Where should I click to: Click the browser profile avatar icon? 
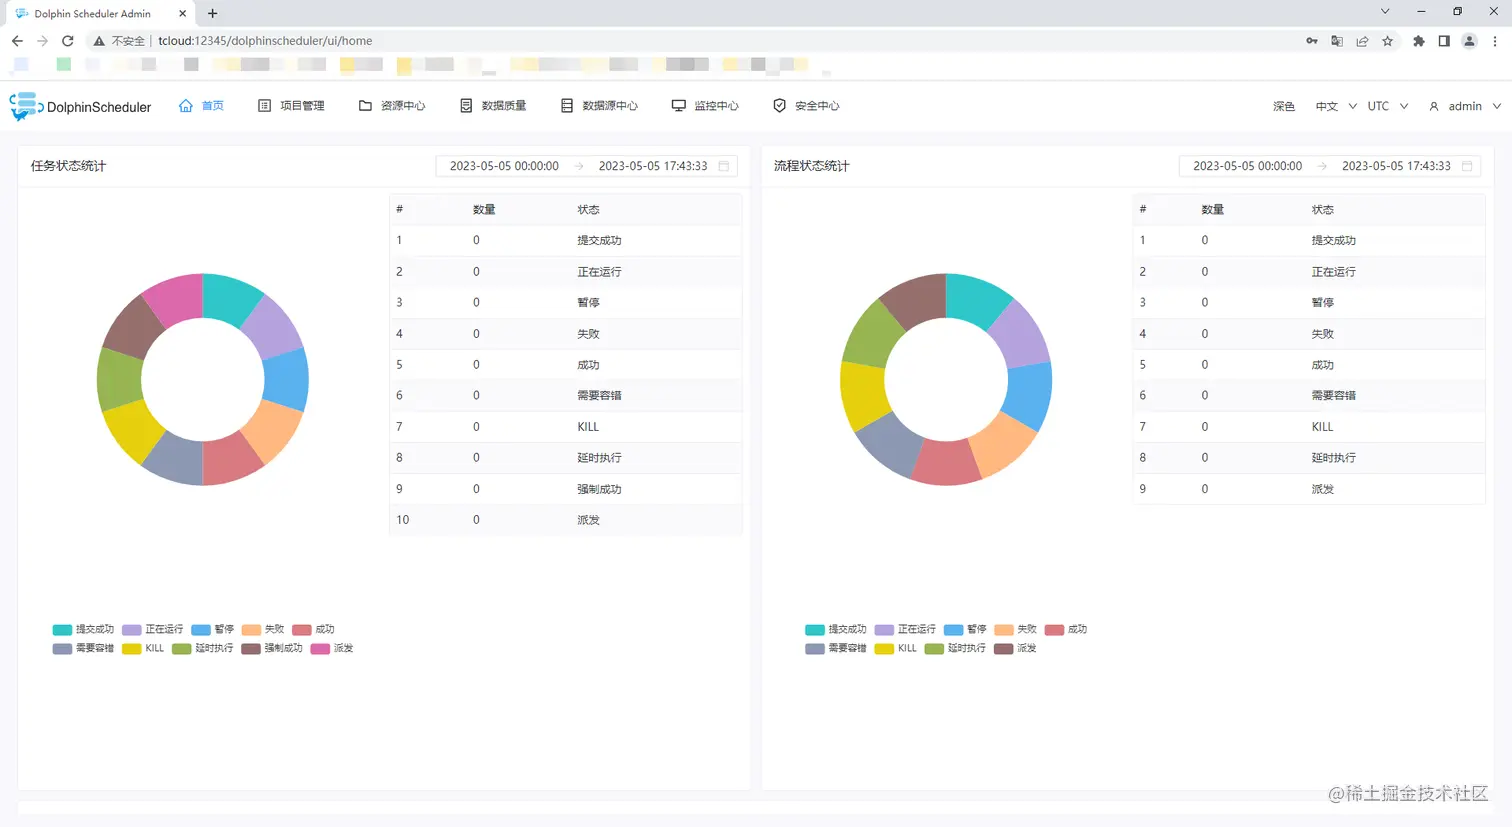(1469, 41)
